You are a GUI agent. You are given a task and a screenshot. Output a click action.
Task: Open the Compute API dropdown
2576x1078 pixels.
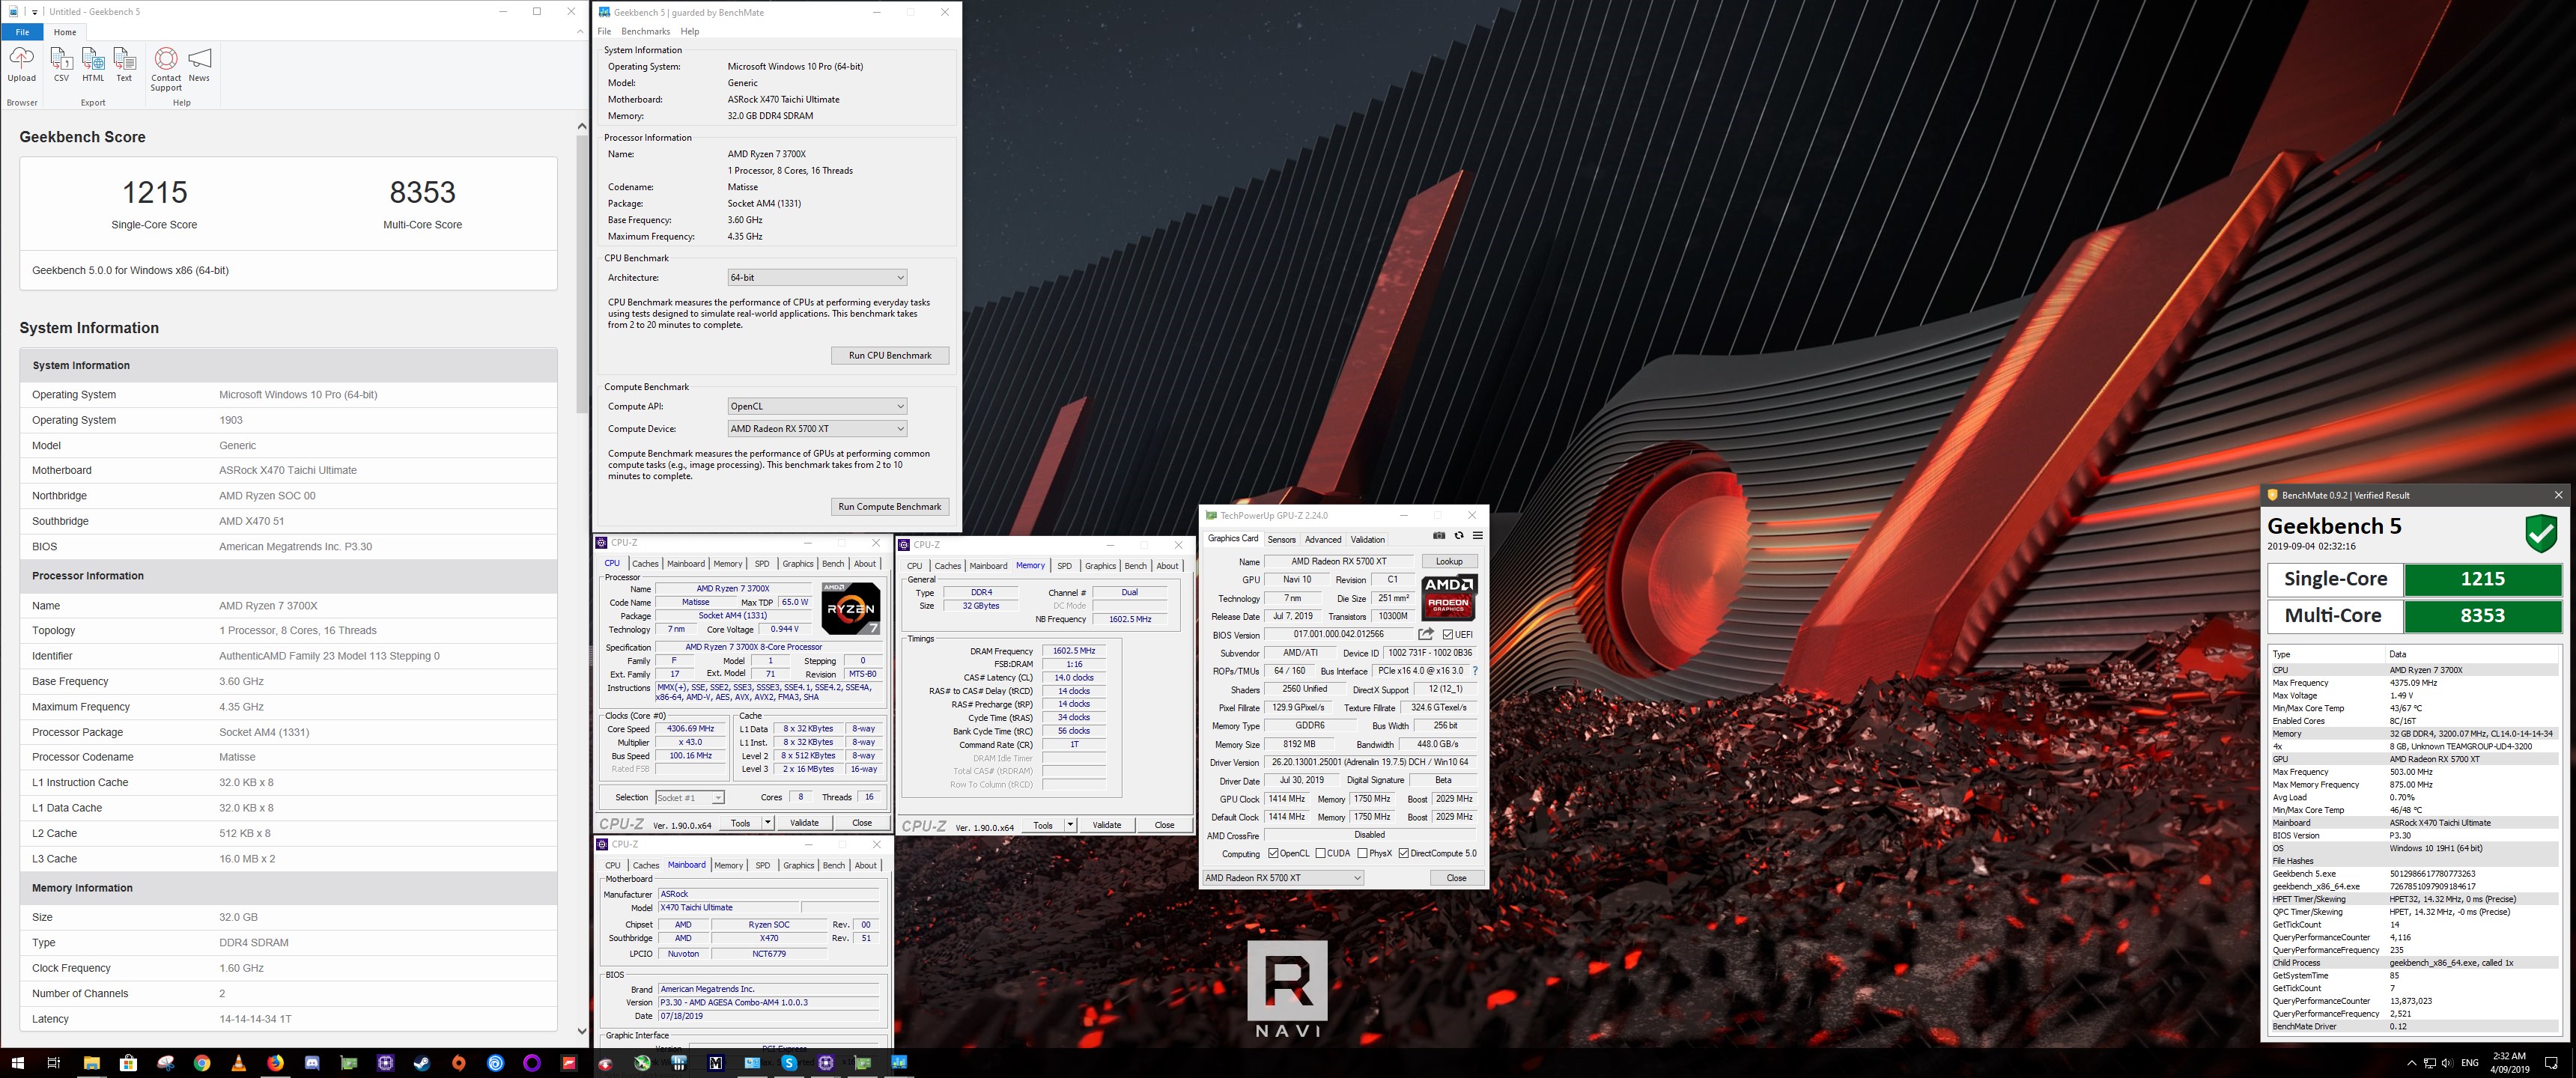pyautogui.click(x=817, y=406)
